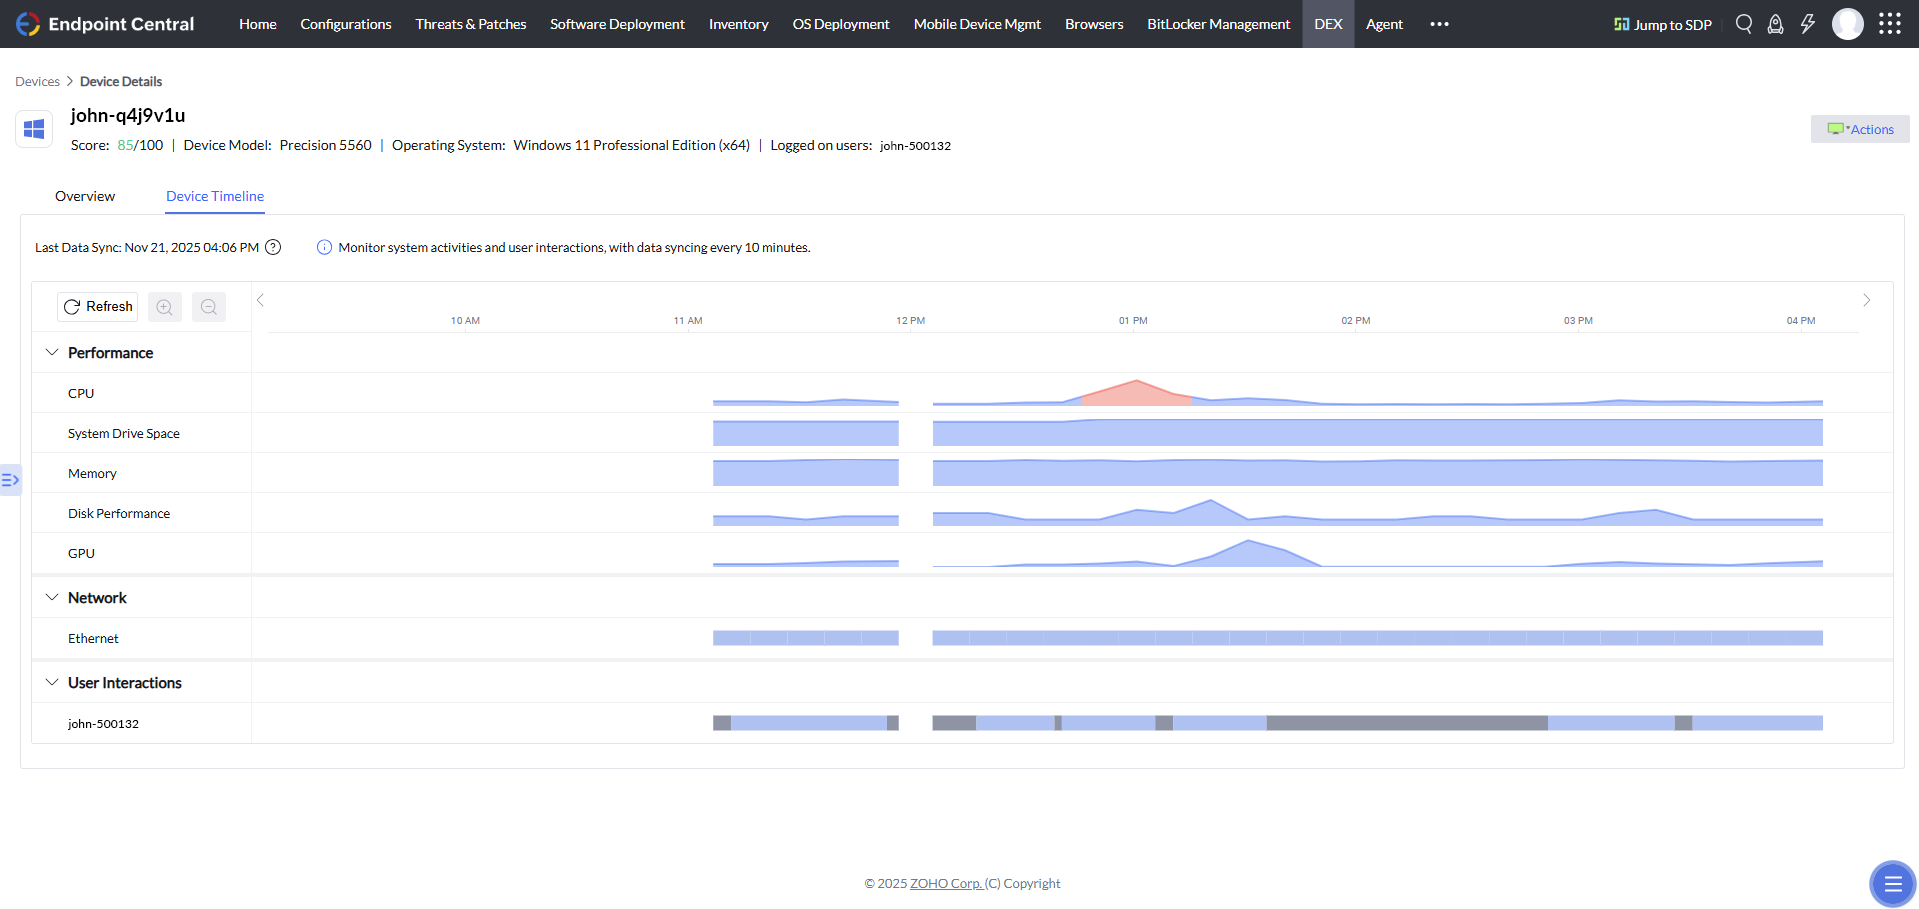Open the Configurations menu
The image size is (1919, 909).
(346, 24)
